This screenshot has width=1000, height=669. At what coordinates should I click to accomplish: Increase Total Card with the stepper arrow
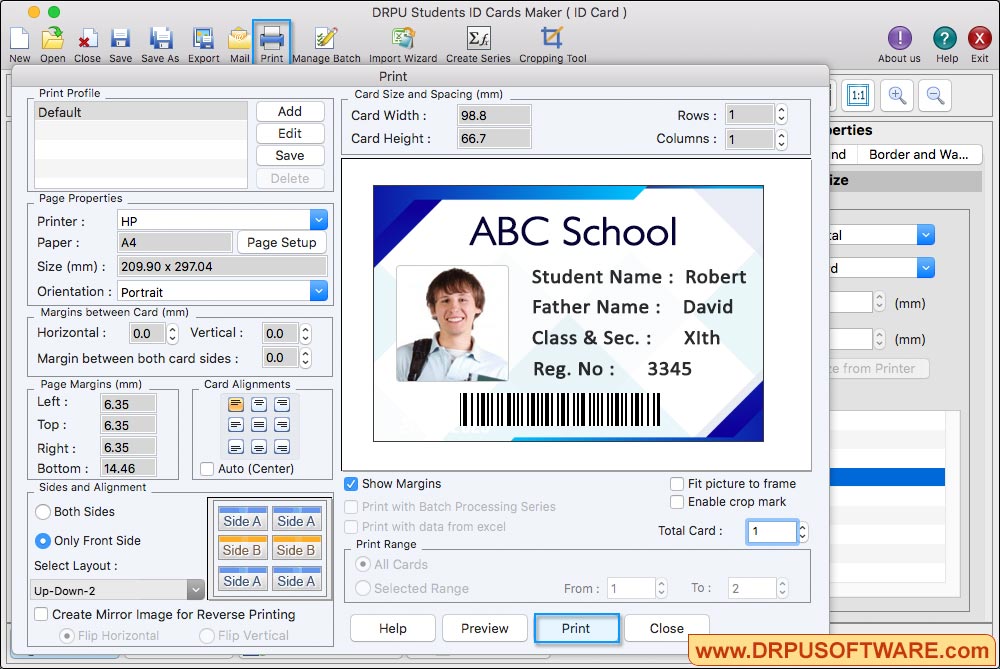coord(802,527)
